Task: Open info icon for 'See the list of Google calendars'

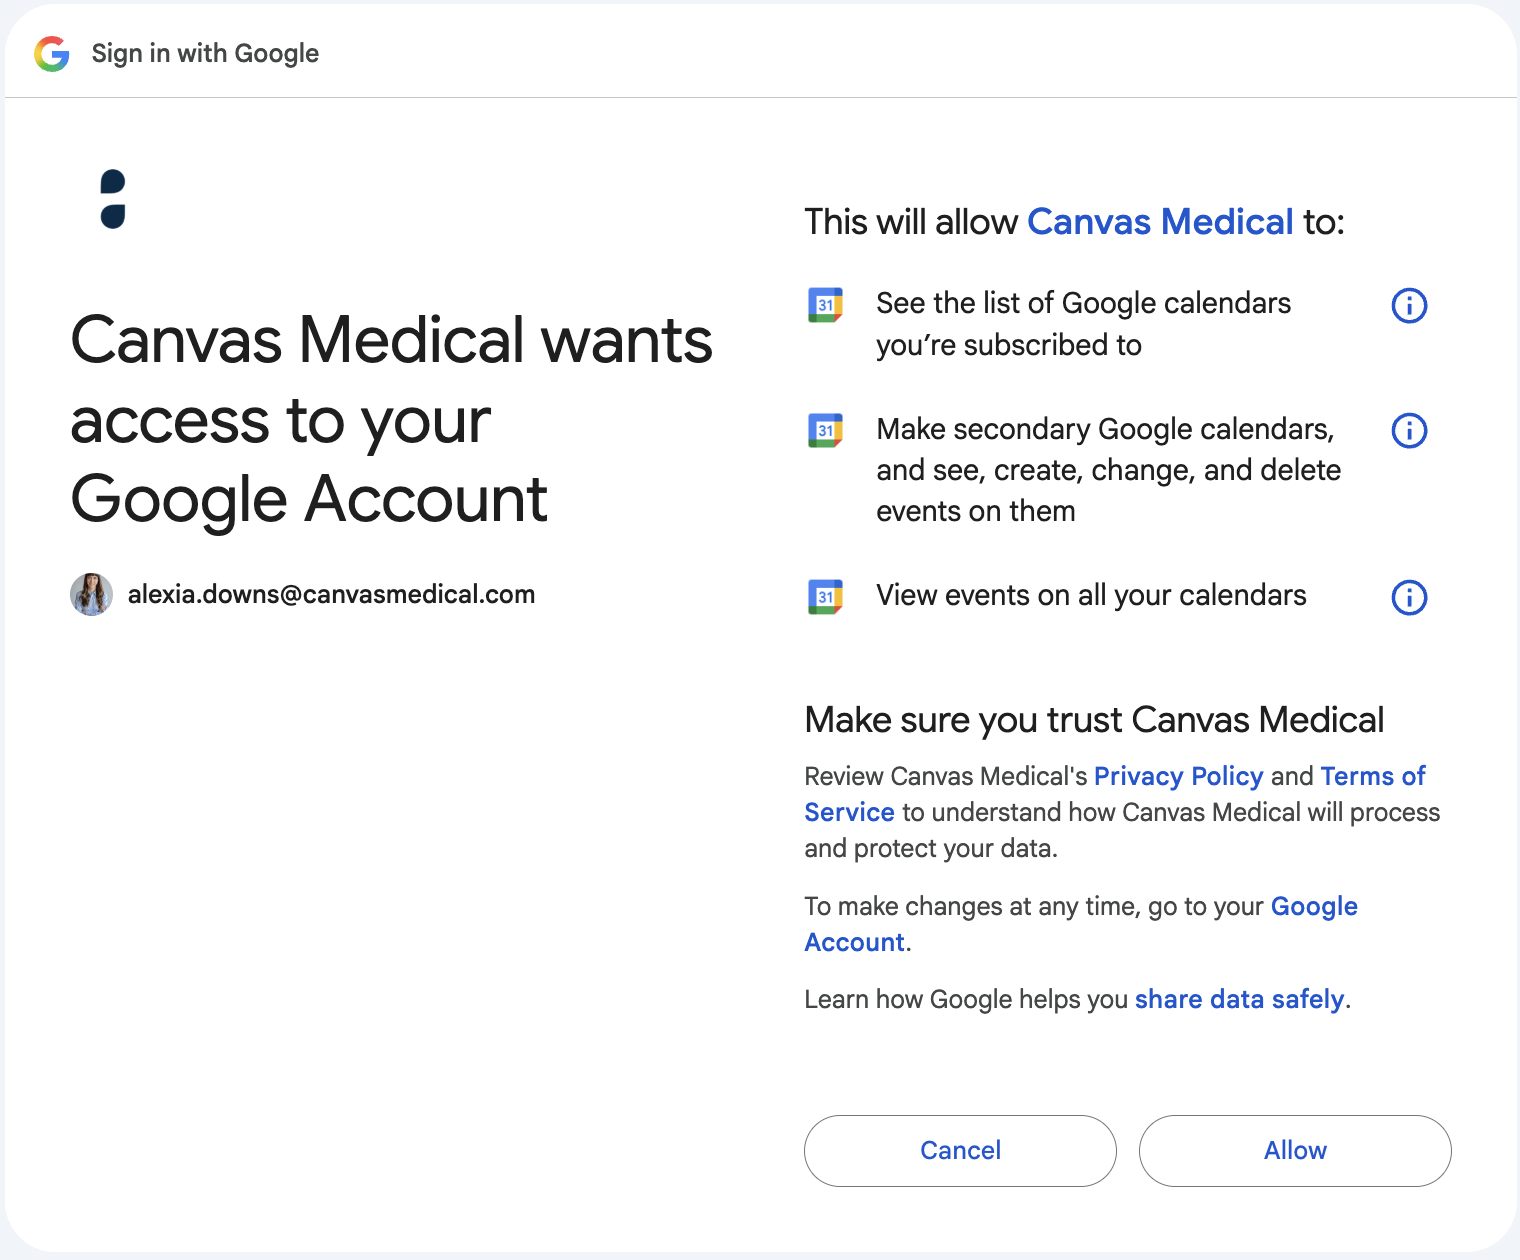Action: point(1409,305)
